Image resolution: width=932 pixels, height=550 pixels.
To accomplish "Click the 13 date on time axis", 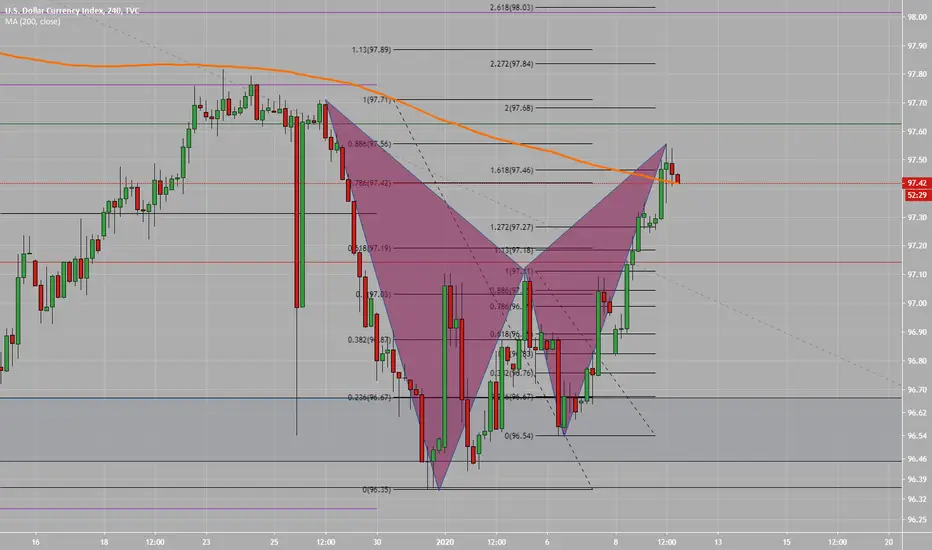I will pyautogui.click(x=718, y=542).
